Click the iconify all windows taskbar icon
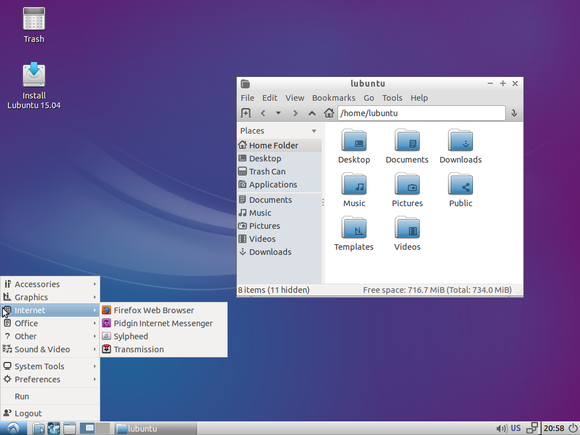This screenshot has width=580, height=435. [x=69, y=428]
